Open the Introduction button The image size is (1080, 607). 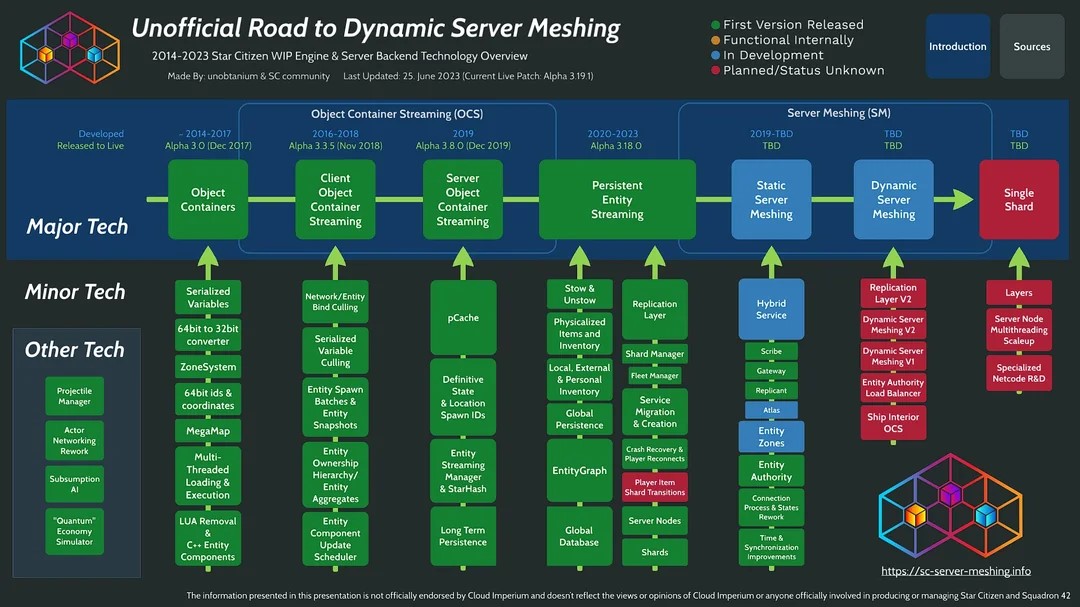[957, 46]
